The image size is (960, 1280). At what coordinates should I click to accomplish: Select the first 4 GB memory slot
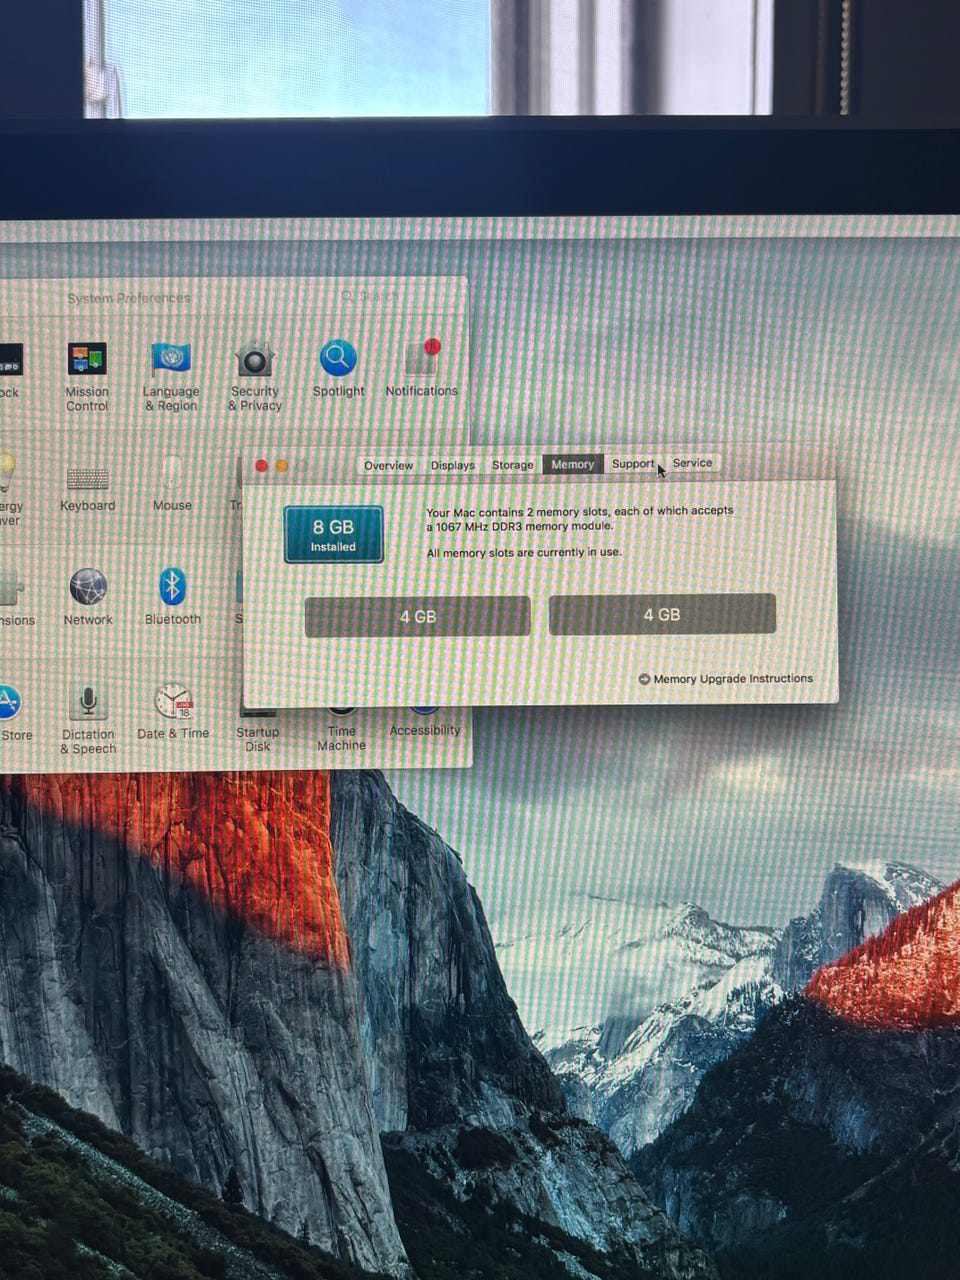[418, 617]
